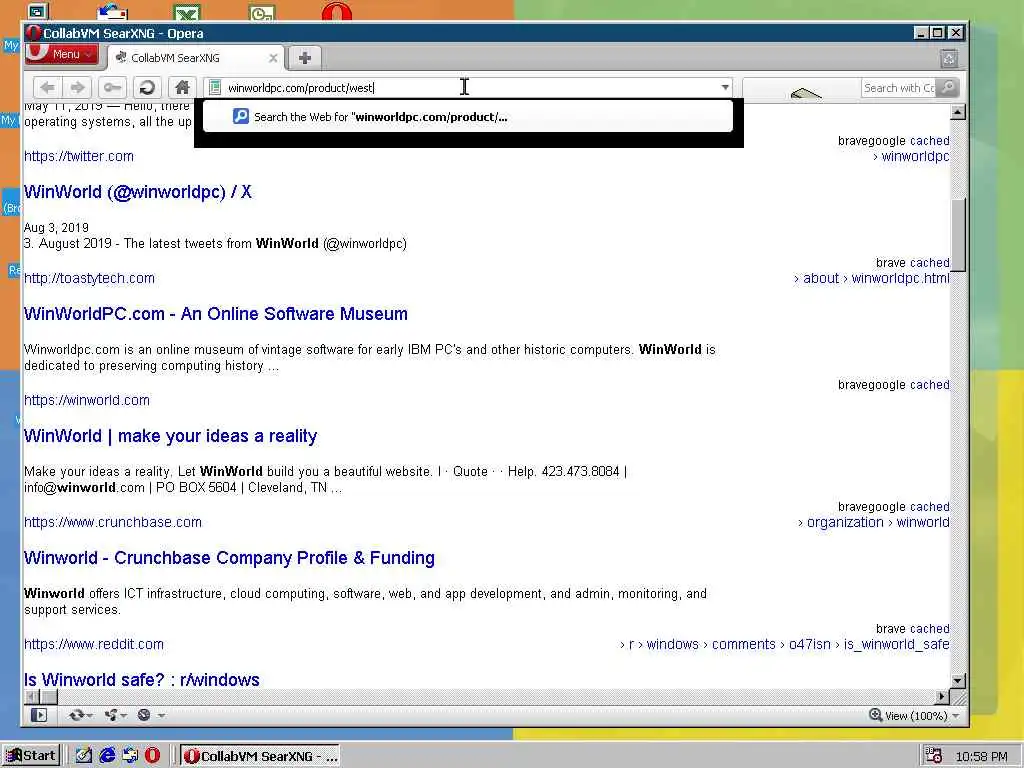Click the search magnifier icon in search field
This screenshot has height=768, width=1024.
click(x=948, y=87)
